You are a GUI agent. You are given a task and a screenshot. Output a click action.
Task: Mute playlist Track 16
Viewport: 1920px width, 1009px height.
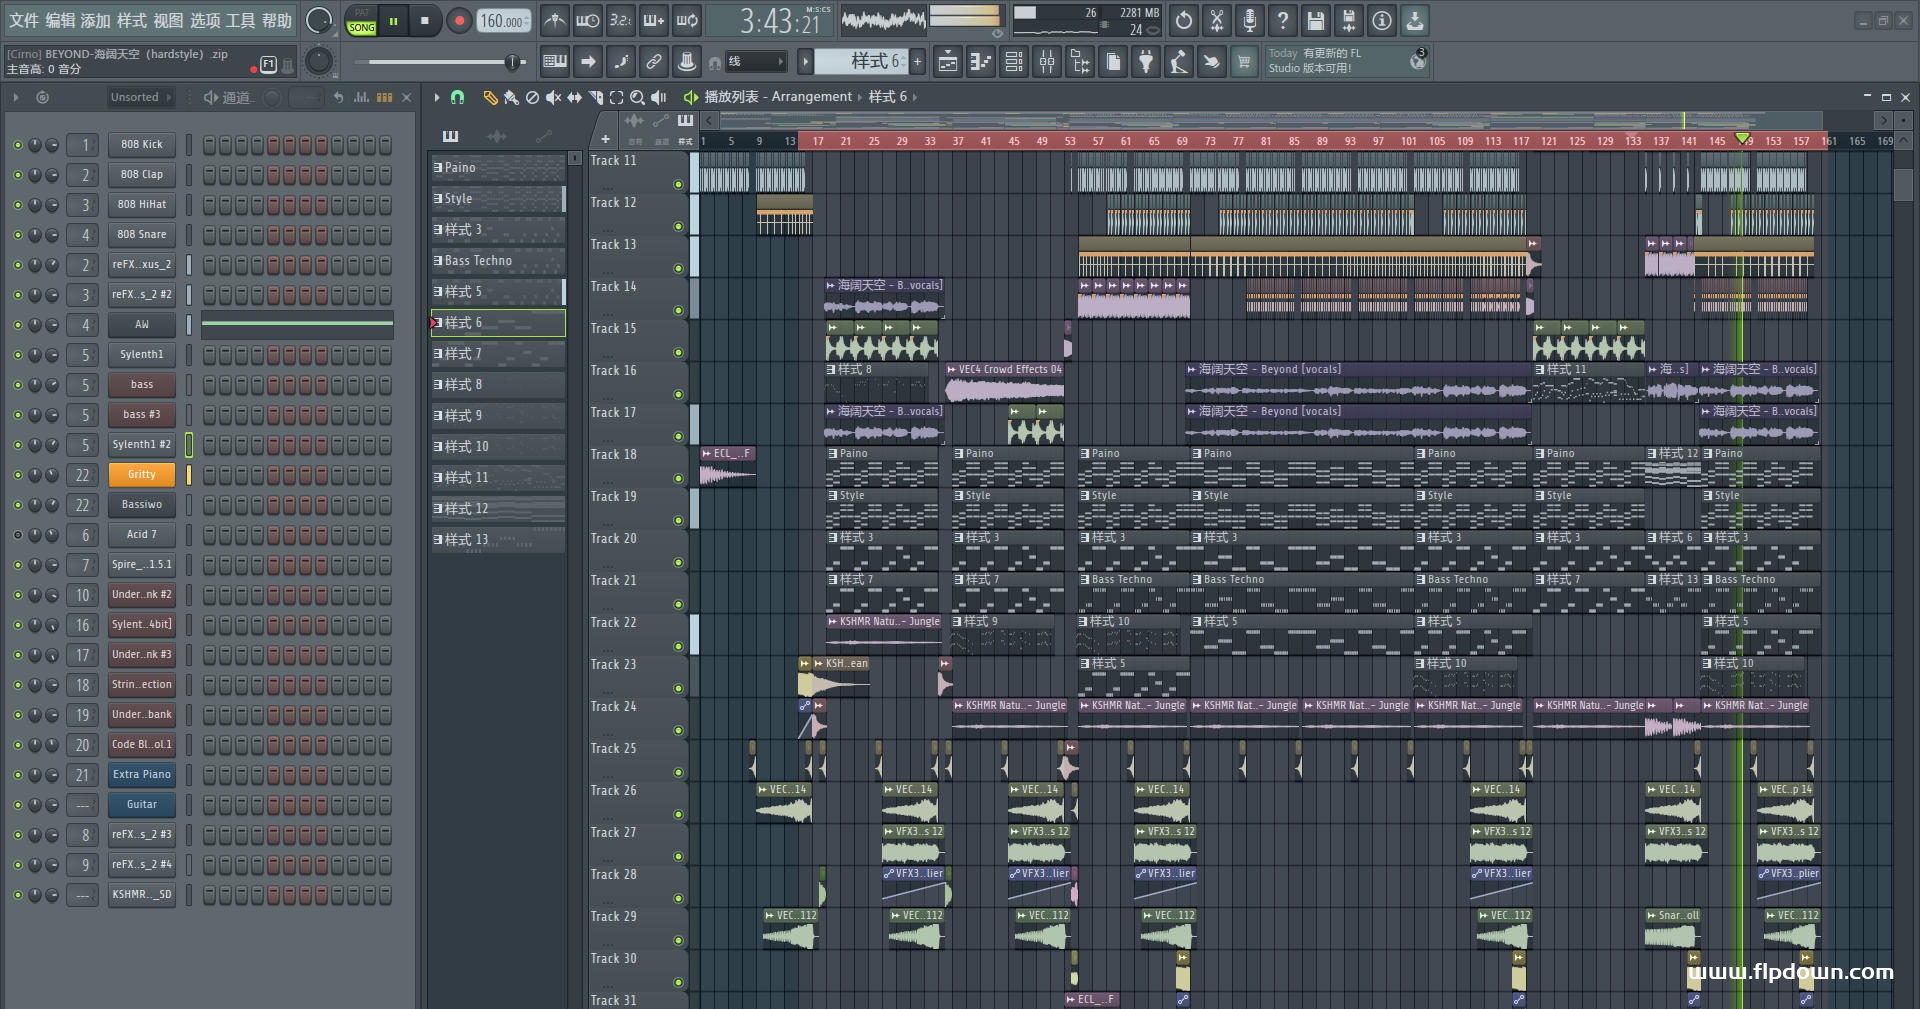(678, 394)
